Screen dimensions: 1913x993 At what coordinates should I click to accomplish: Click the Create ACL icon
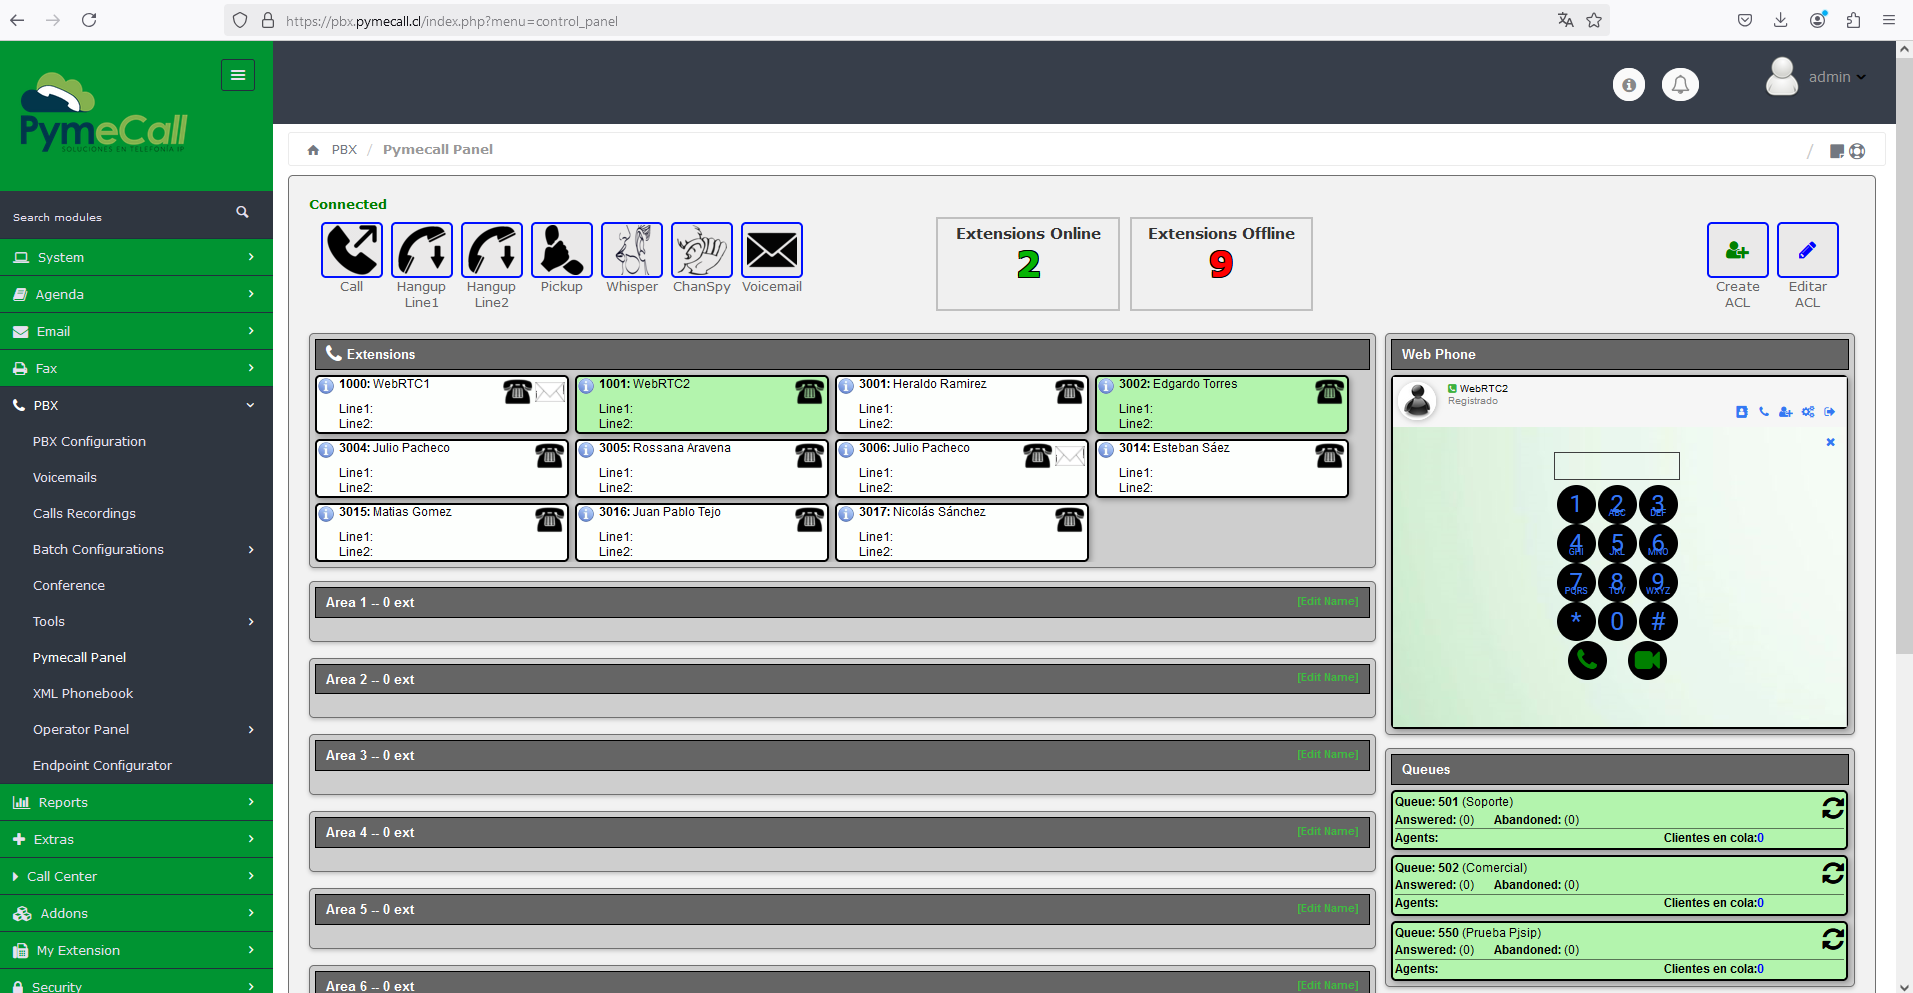[x=1737, y=250]
